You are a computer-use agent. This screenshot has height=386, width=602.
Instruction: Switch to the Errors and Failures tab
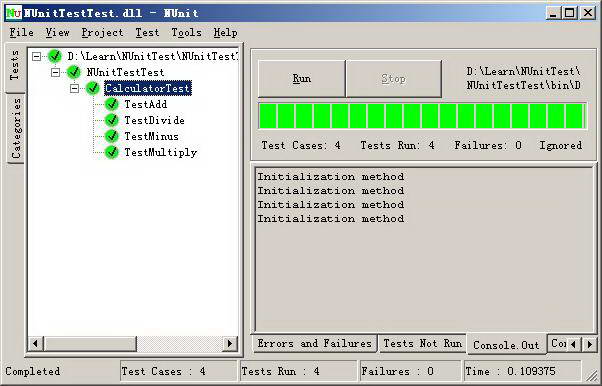pos(314,343)
